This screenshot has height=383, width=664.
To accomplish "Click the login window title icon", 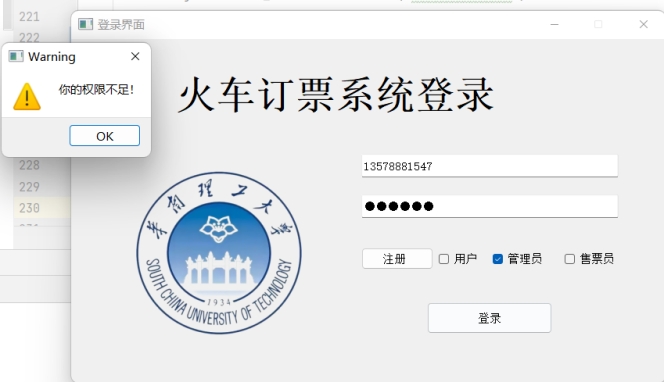I will 85,25.
